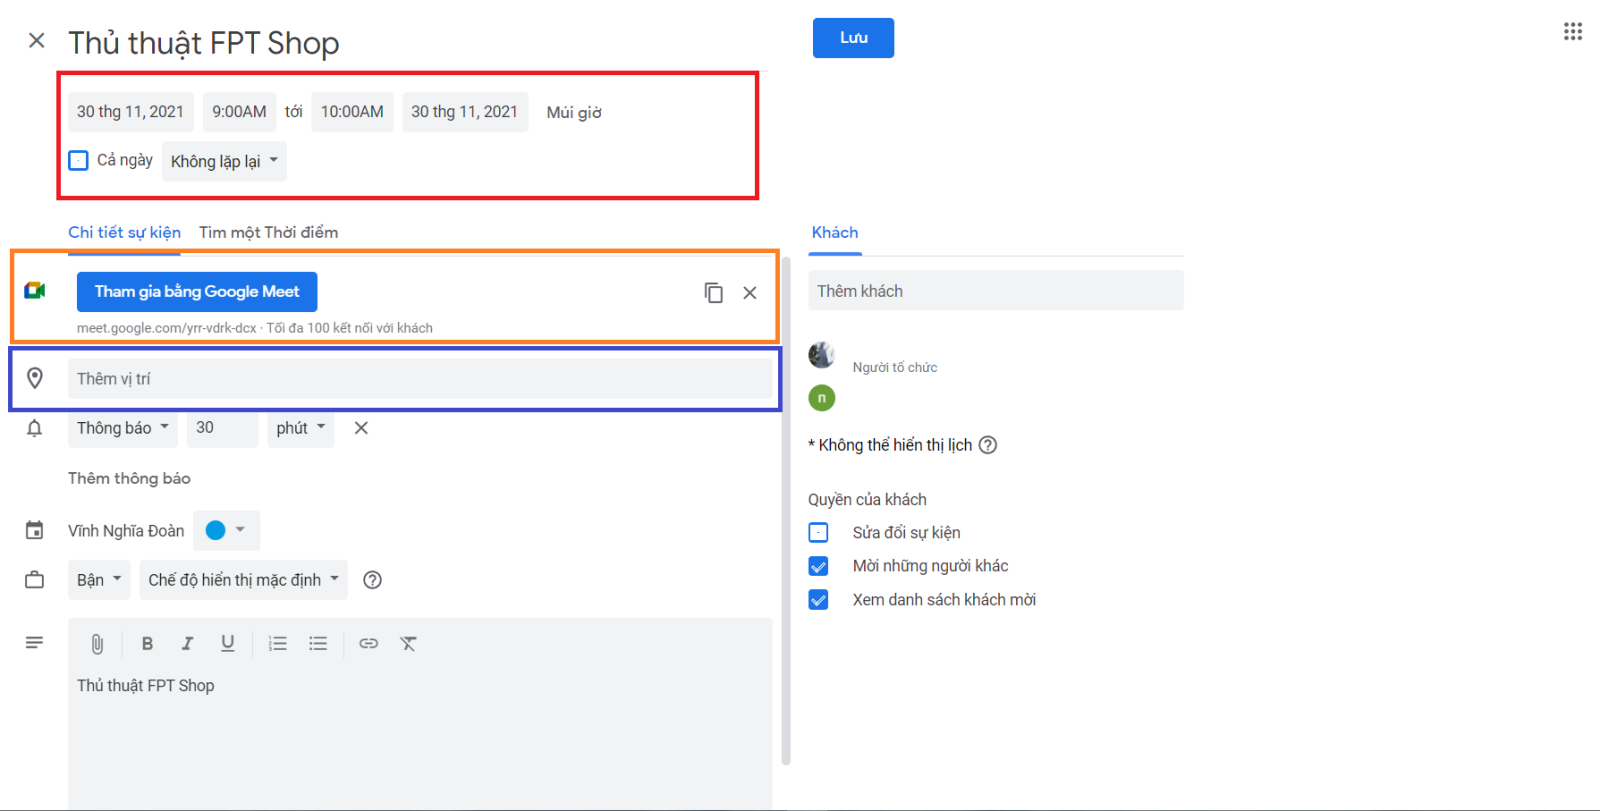Click the event details vertical scrollbar
Screen dimensions: 1600x811
(786, 510)
